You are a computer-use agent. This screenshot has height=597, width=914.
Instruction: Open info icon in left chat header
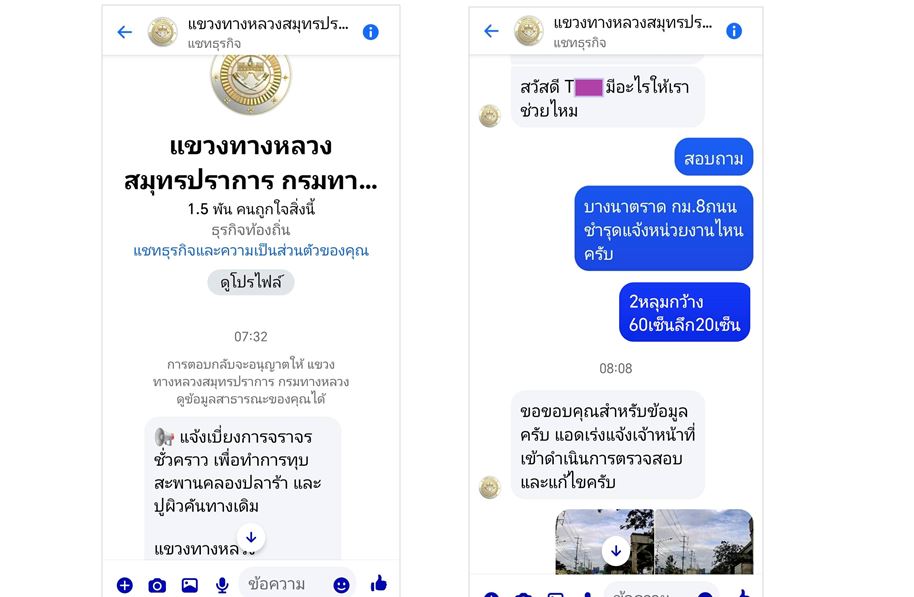(371, 32)
